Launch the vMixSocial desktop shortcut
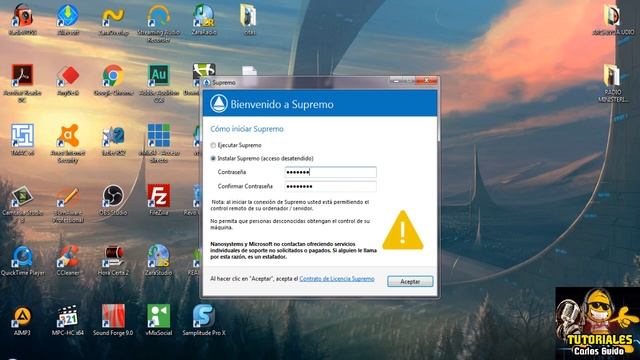640x360 pixels. coord(159,320)
